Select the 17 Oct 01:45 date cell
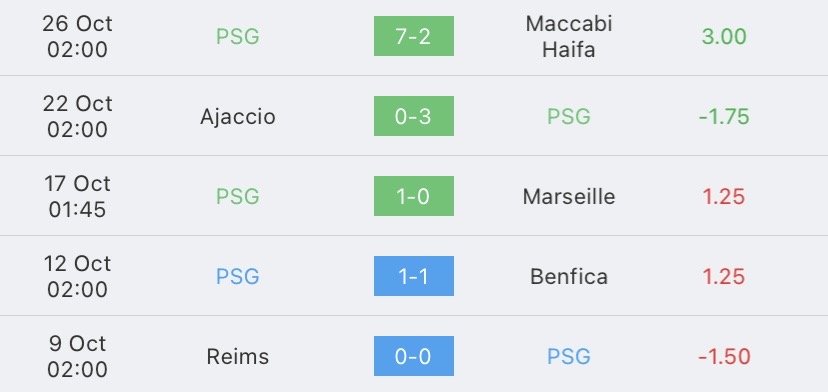Viewport: 828px width, 392px height. (x=78, y=197)
